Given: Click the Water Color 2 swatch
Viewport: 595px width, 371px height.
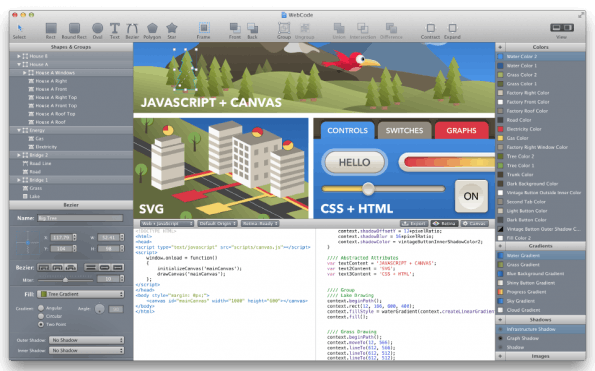Looking at the screenshot, I should [500, 56].
